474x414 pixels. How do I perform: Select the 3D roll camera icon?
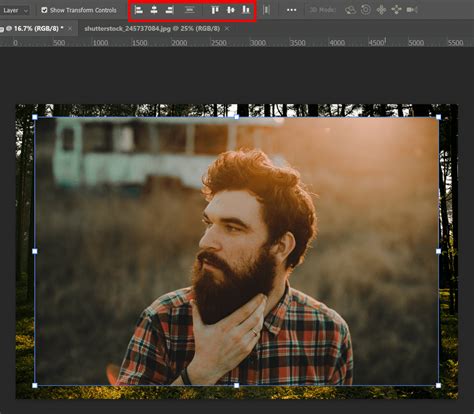(x=366, y=10)
